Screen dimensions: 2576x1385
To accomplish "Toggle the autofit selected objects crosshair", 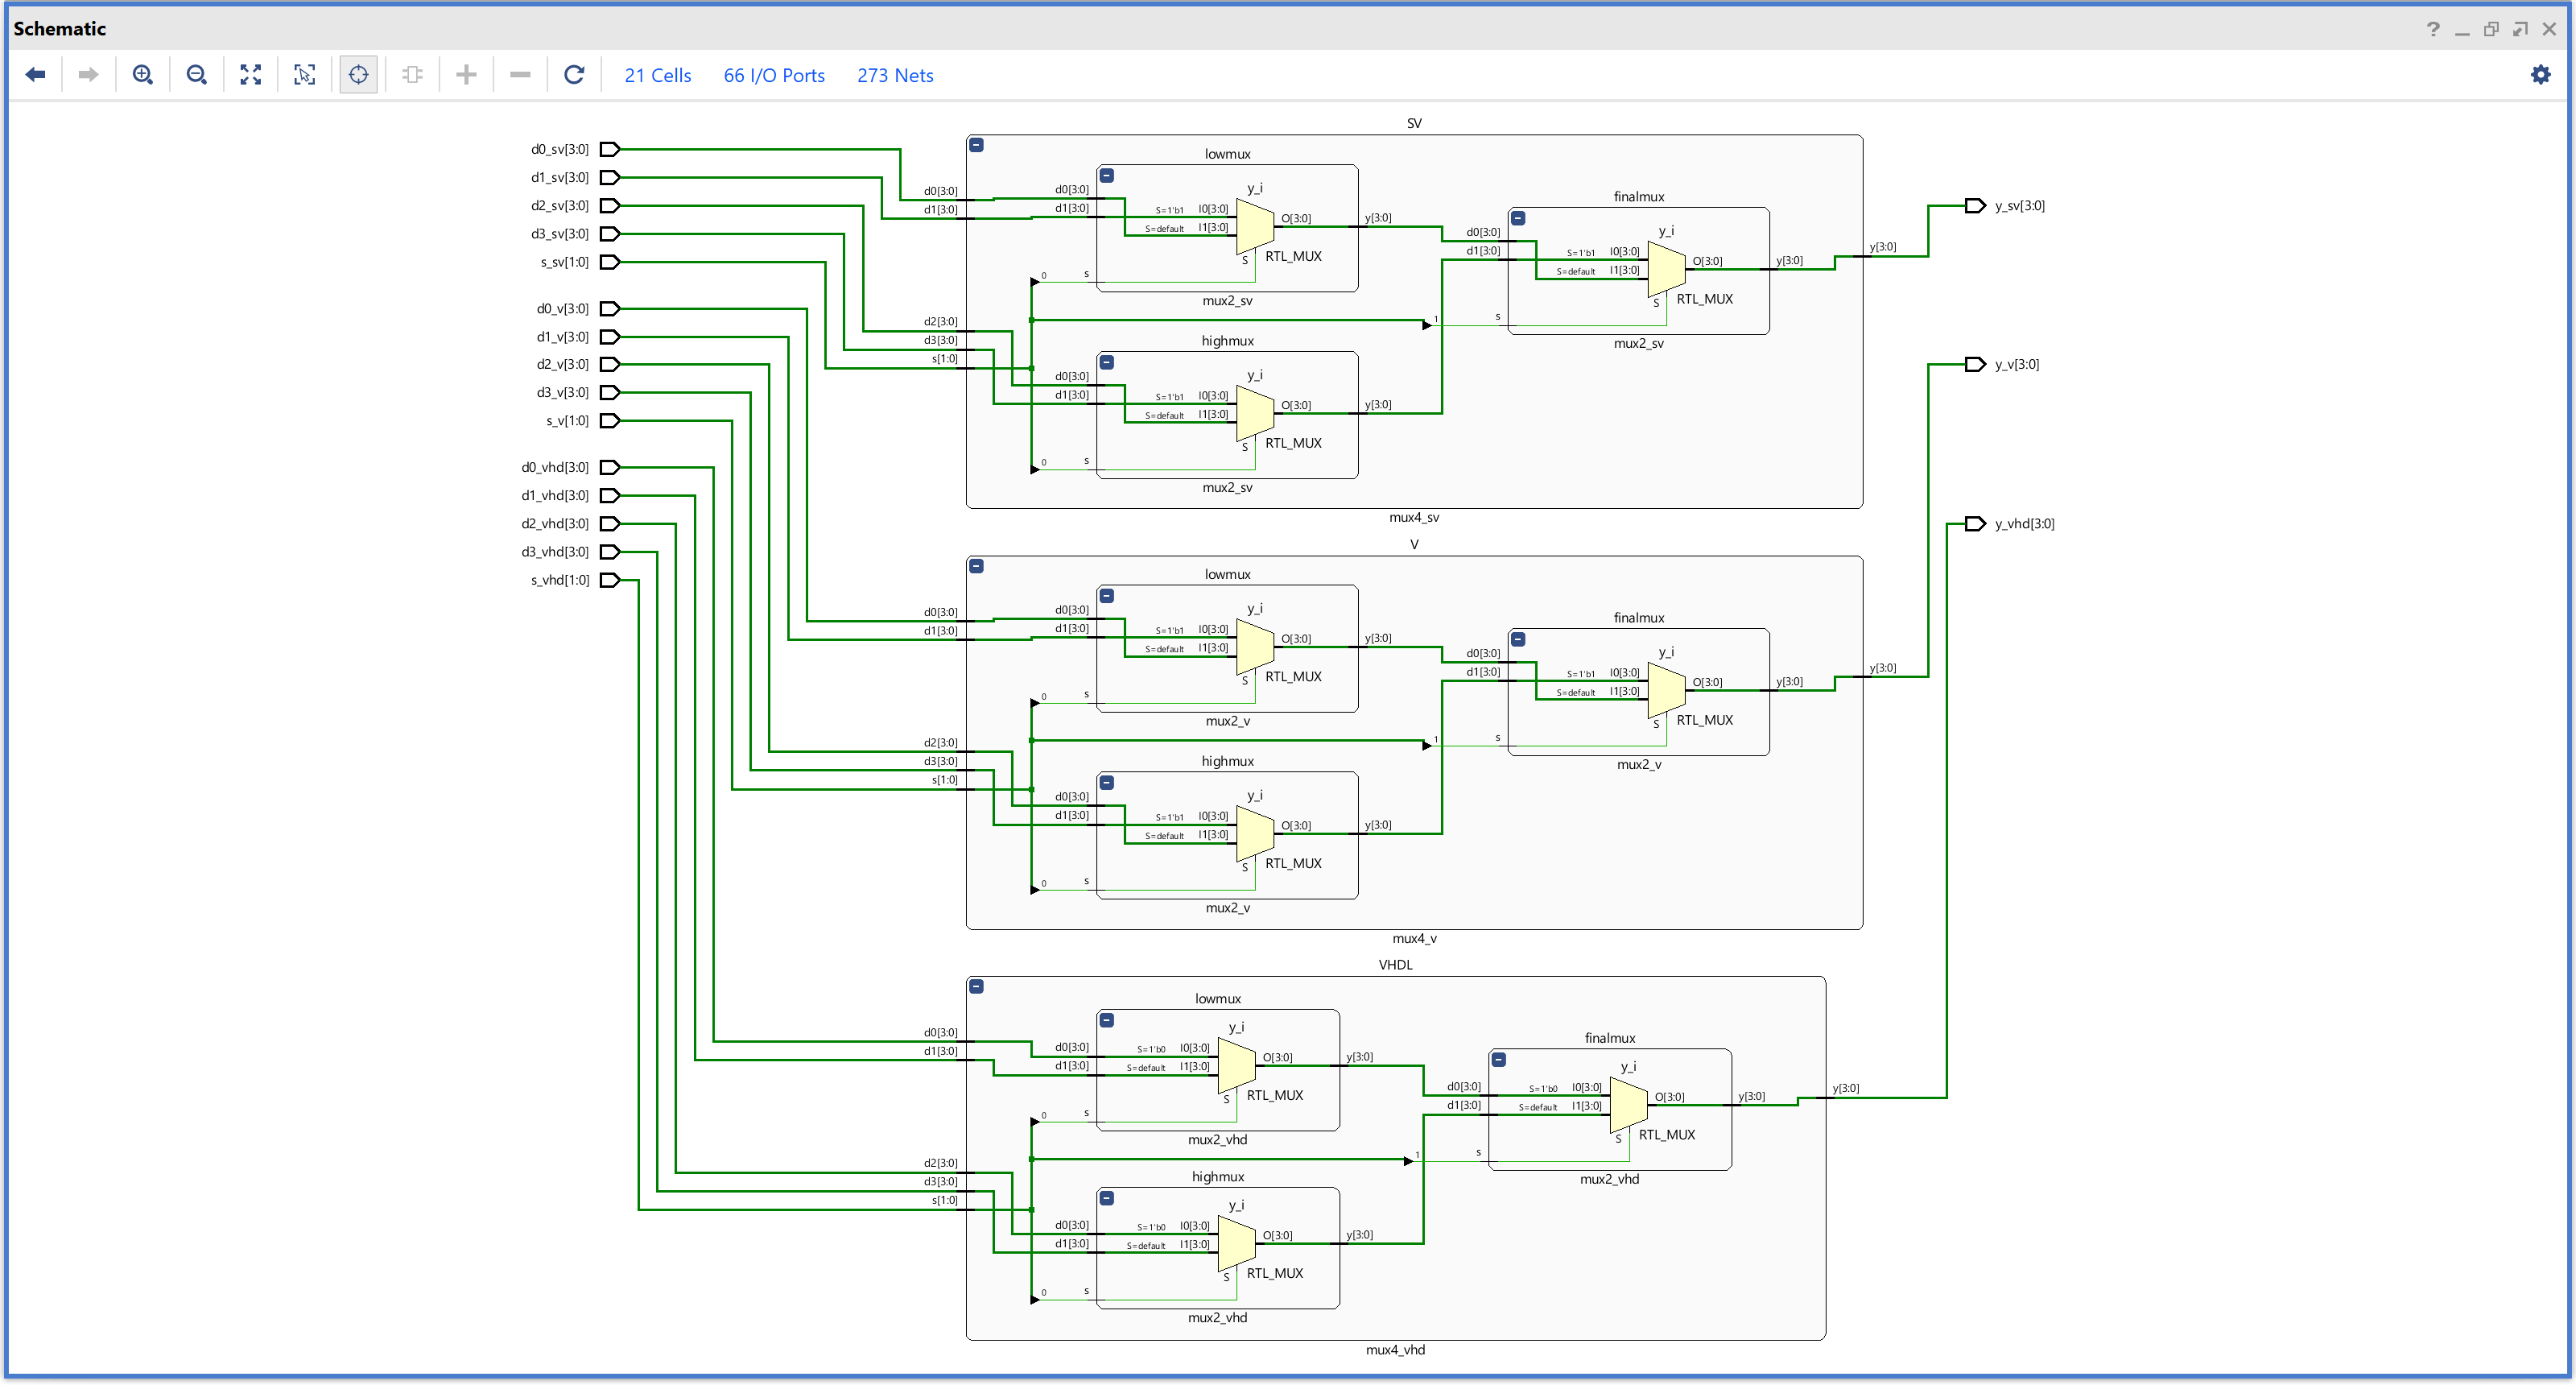I will coord(358,74).
